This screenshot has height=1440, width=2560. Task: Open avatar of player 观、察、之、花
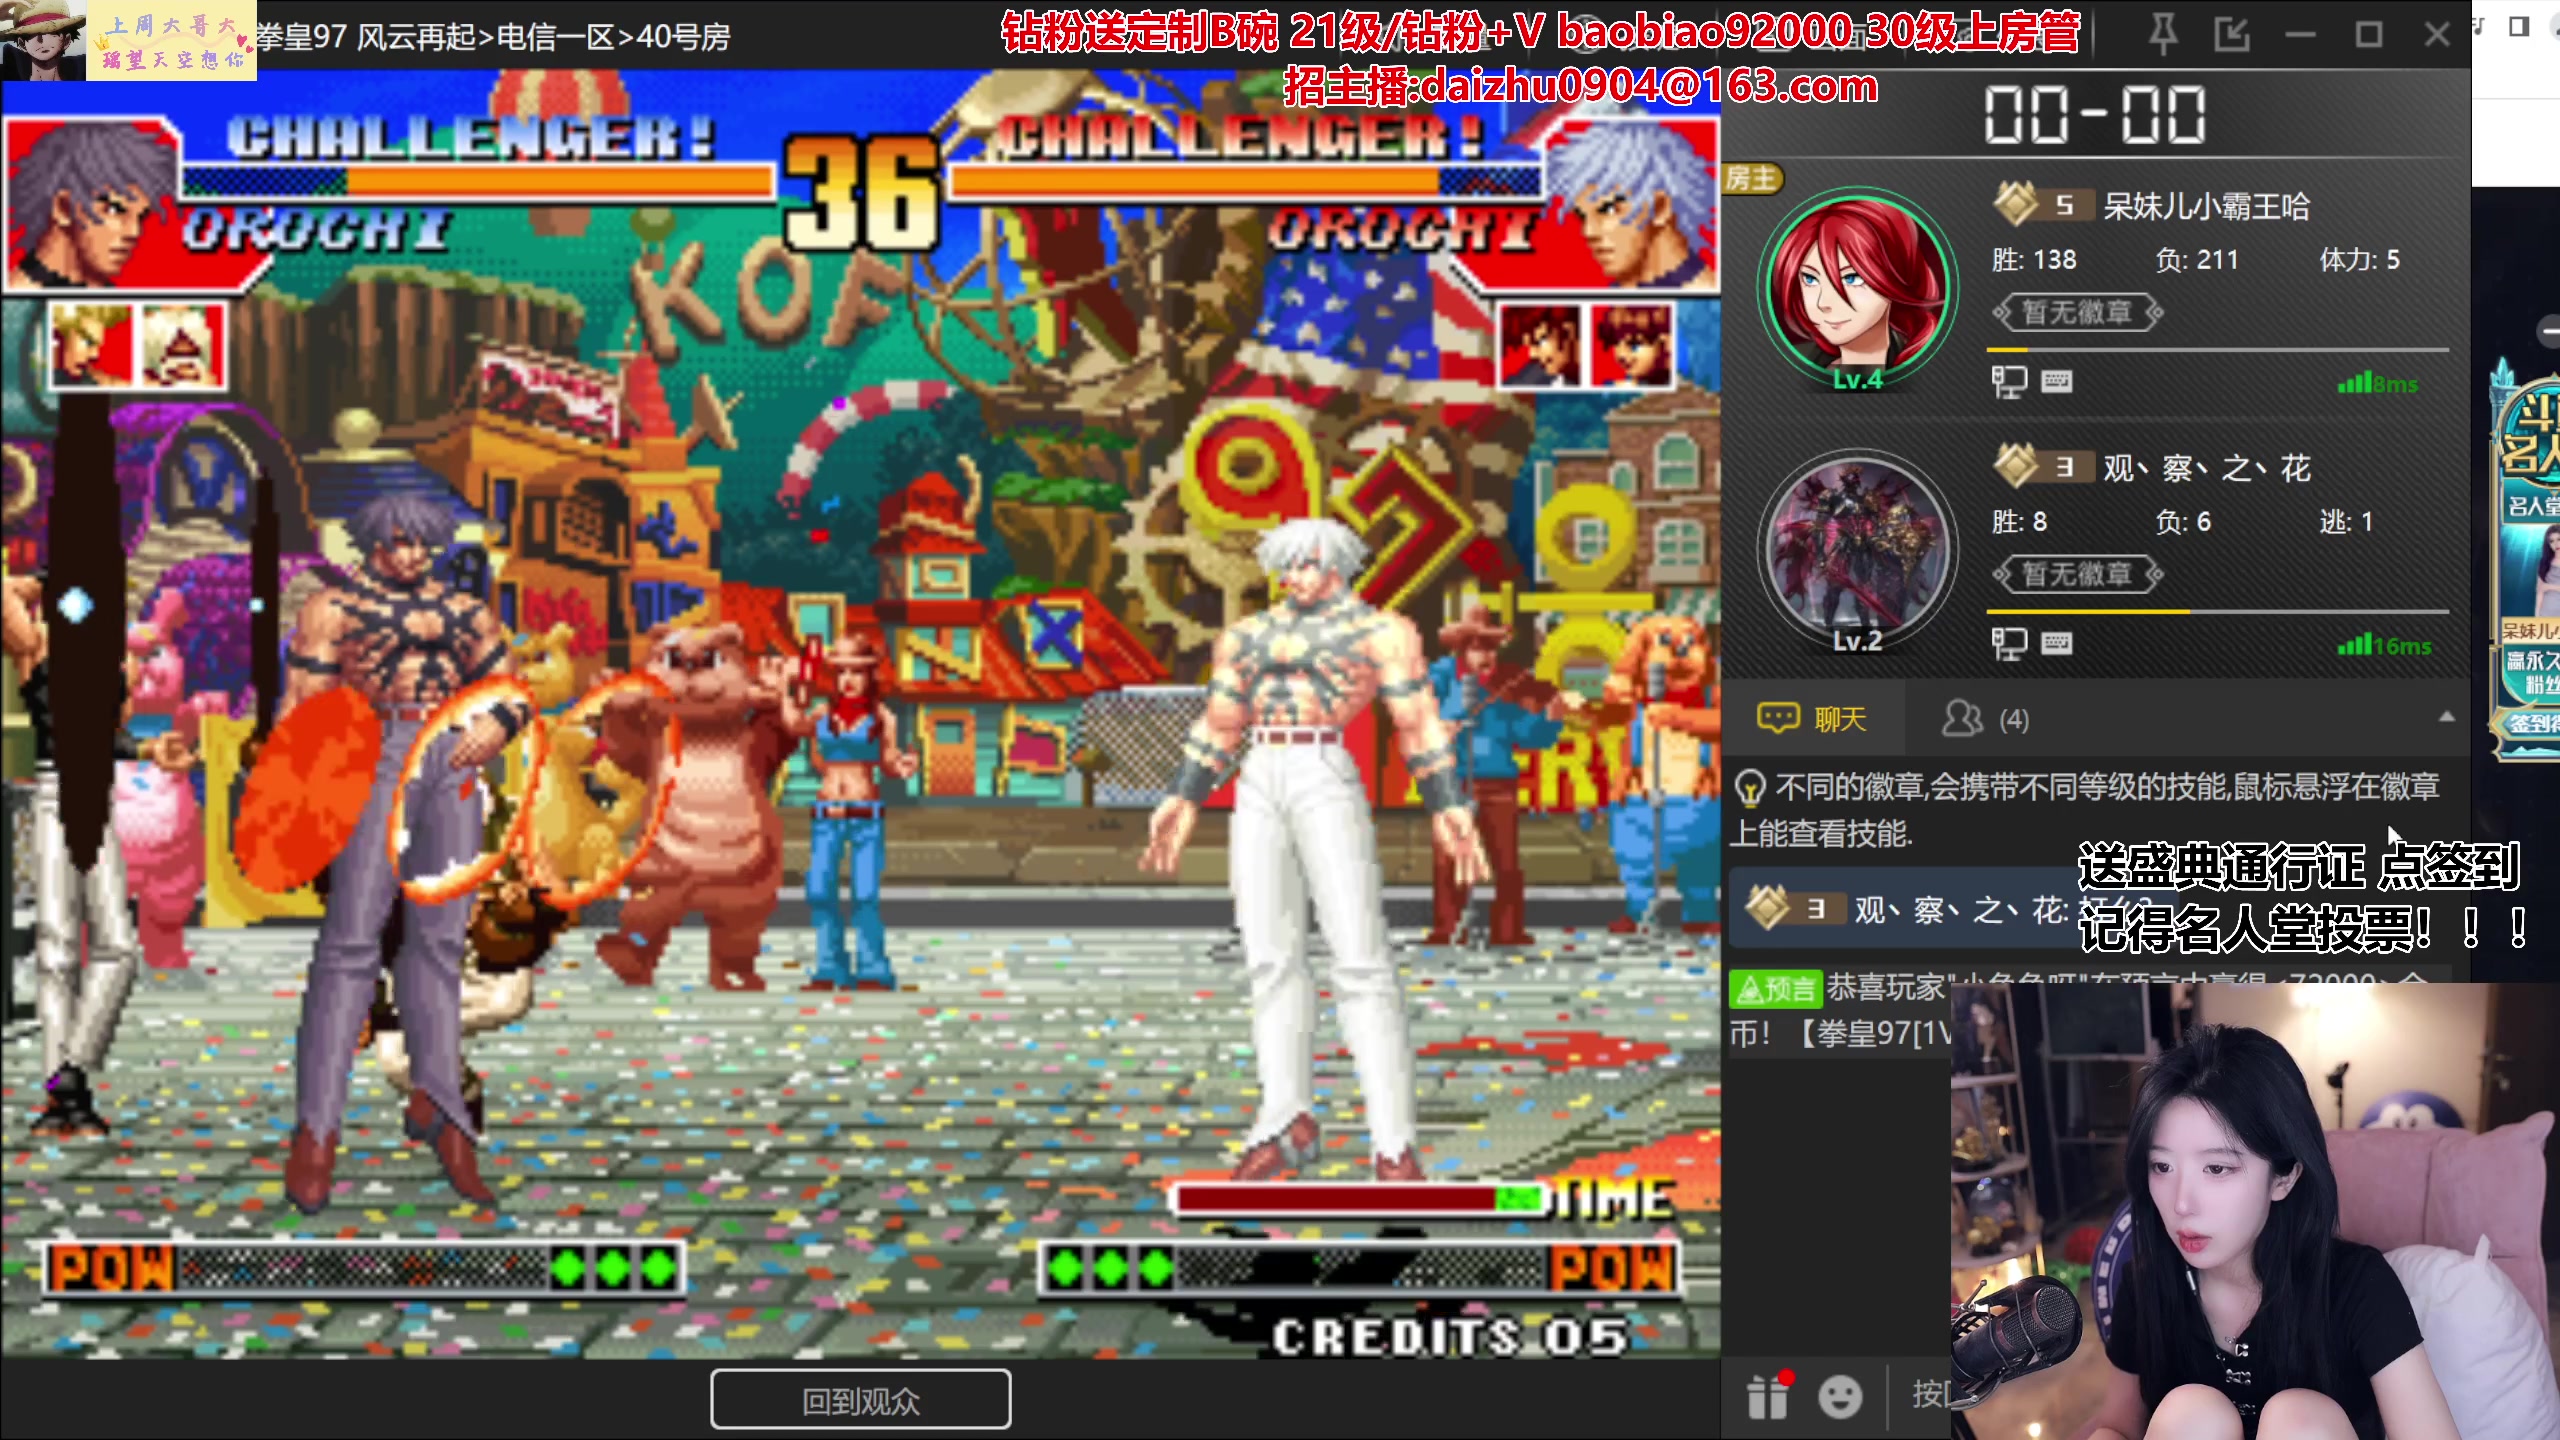click(1857, 551)
